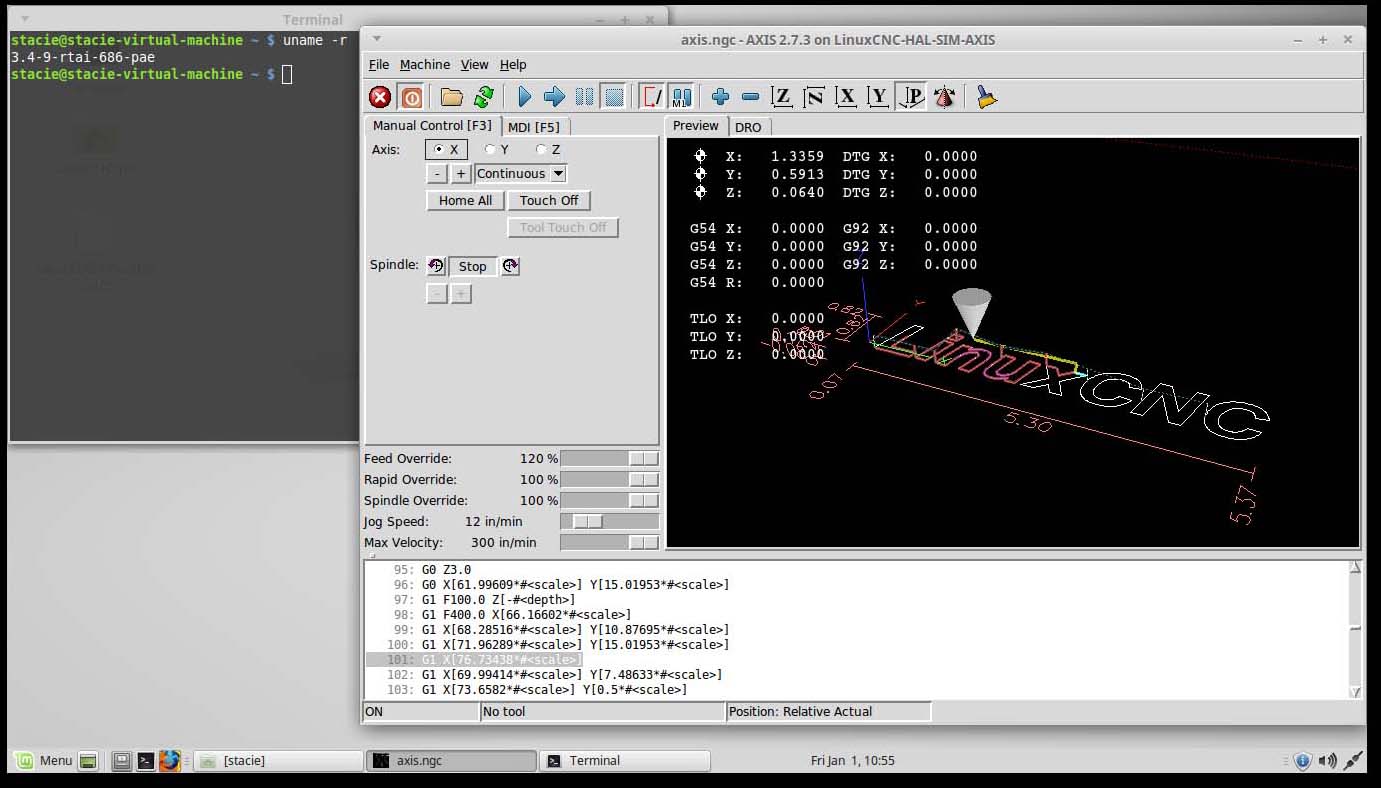Open Firefox from the taskbar
Image resolution: width=1381 pixels, height=788 pixels.
pos(170,760)
